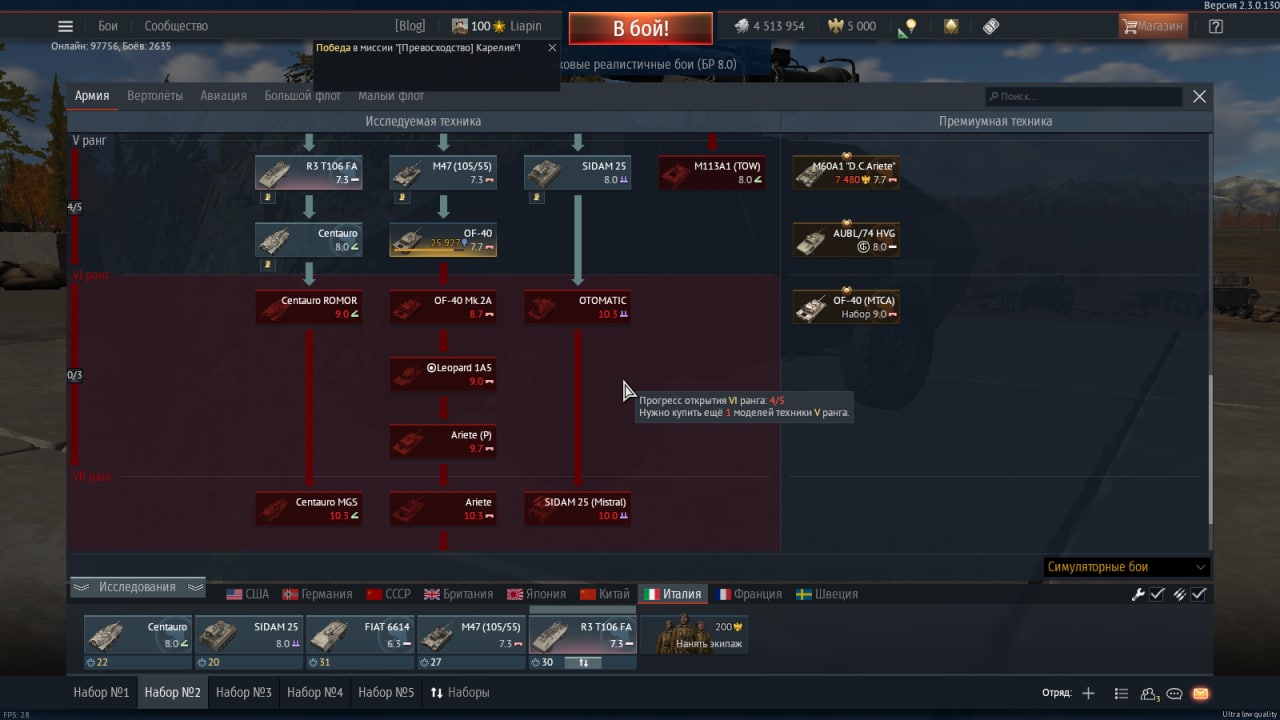Switch to Набор №1 preset
1280x720 pixels.
coord(101,692)
